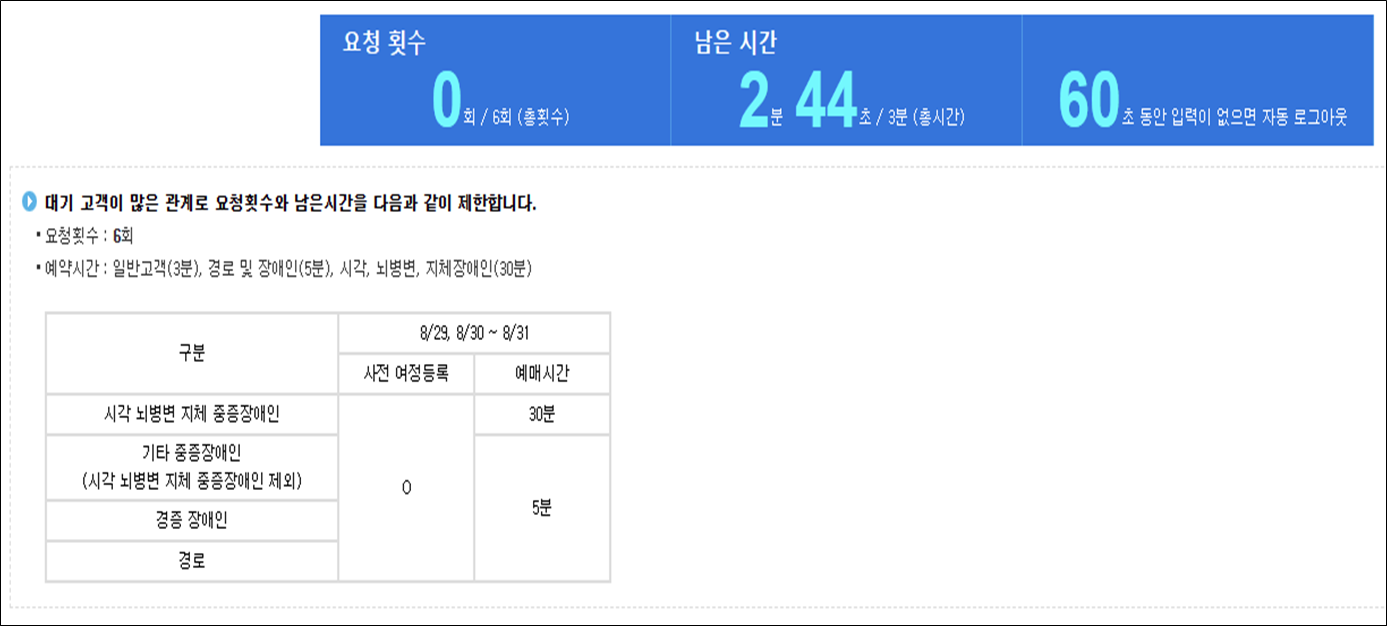Click the large '60' auto-logout seconds value

coord(1089,102)
